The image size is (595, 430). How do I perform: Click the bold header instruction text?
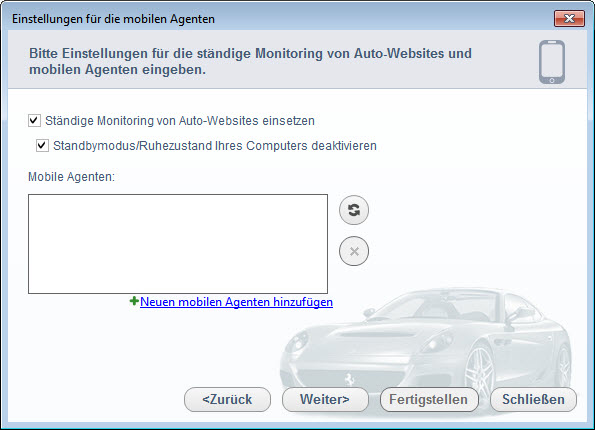tap(250, 61)
